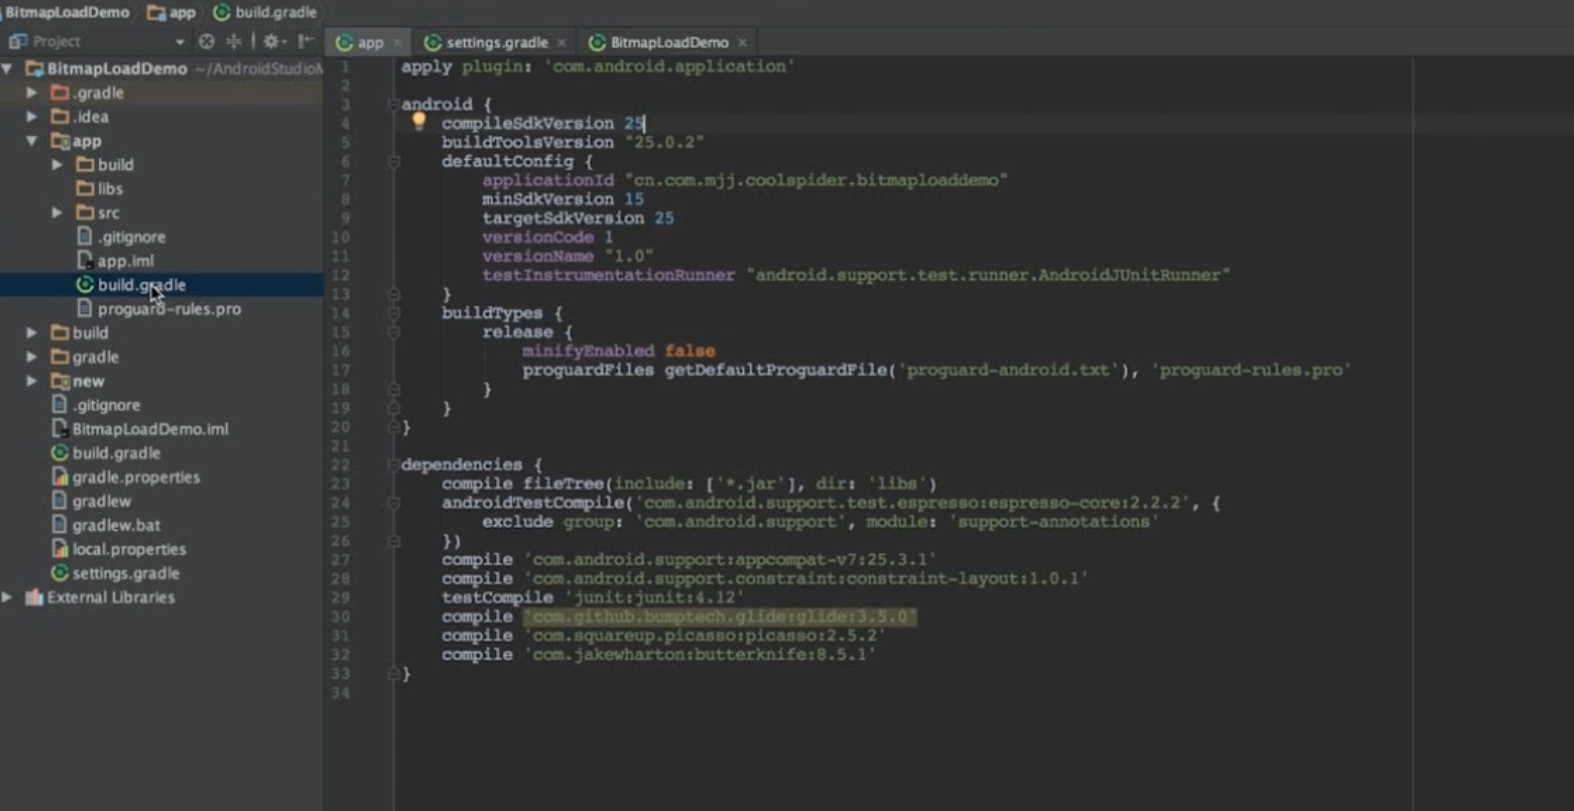This screenshot has width=1574, height=811.
Task: Fold the android block on line 3
Action: [x=393, y=104]
